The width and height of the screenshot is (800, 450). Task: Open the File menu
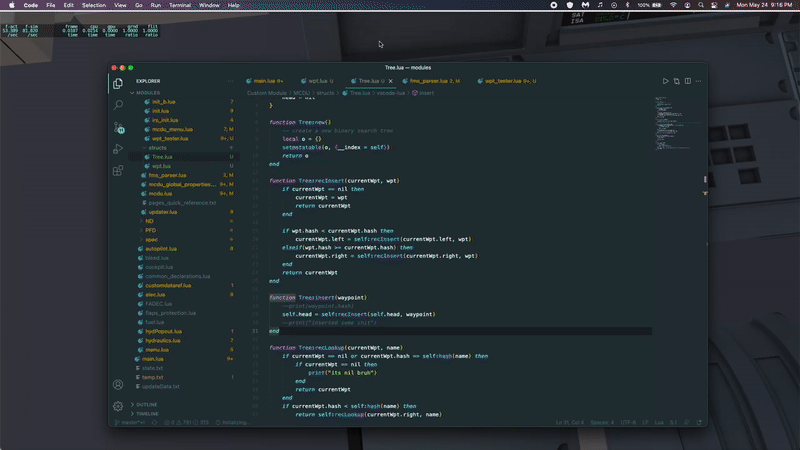coord(51,5)
